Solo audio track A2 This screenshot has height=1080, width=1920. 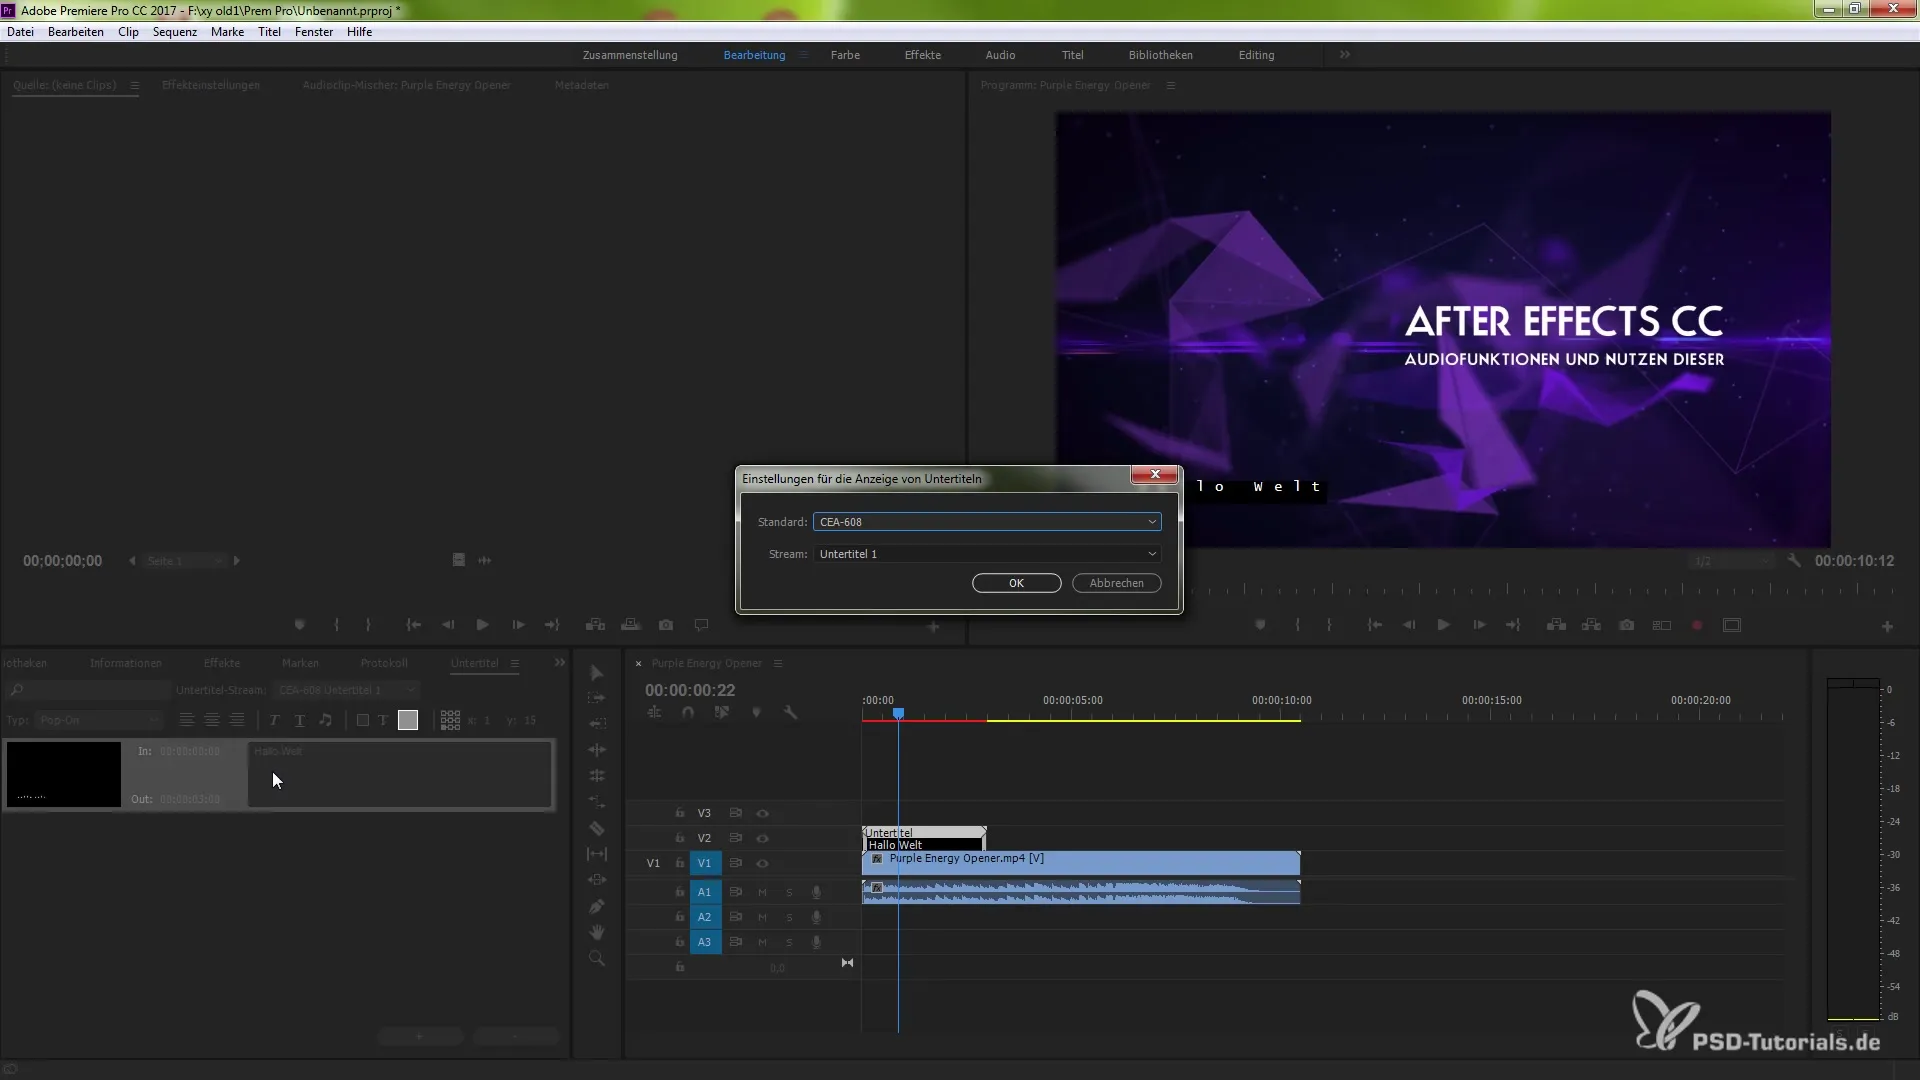coord(789,917)
